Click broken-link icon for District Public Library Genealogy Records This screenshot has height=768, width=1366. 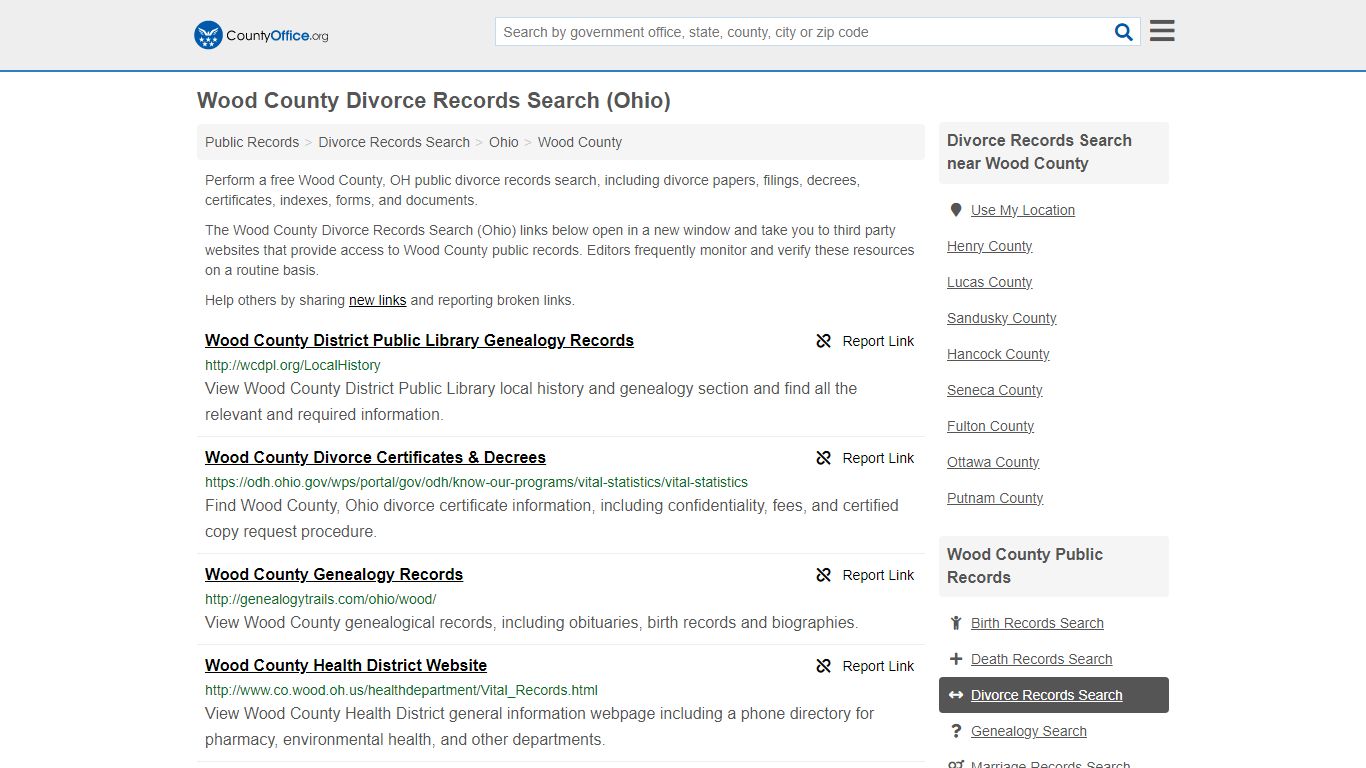click(x=824, y=341)
